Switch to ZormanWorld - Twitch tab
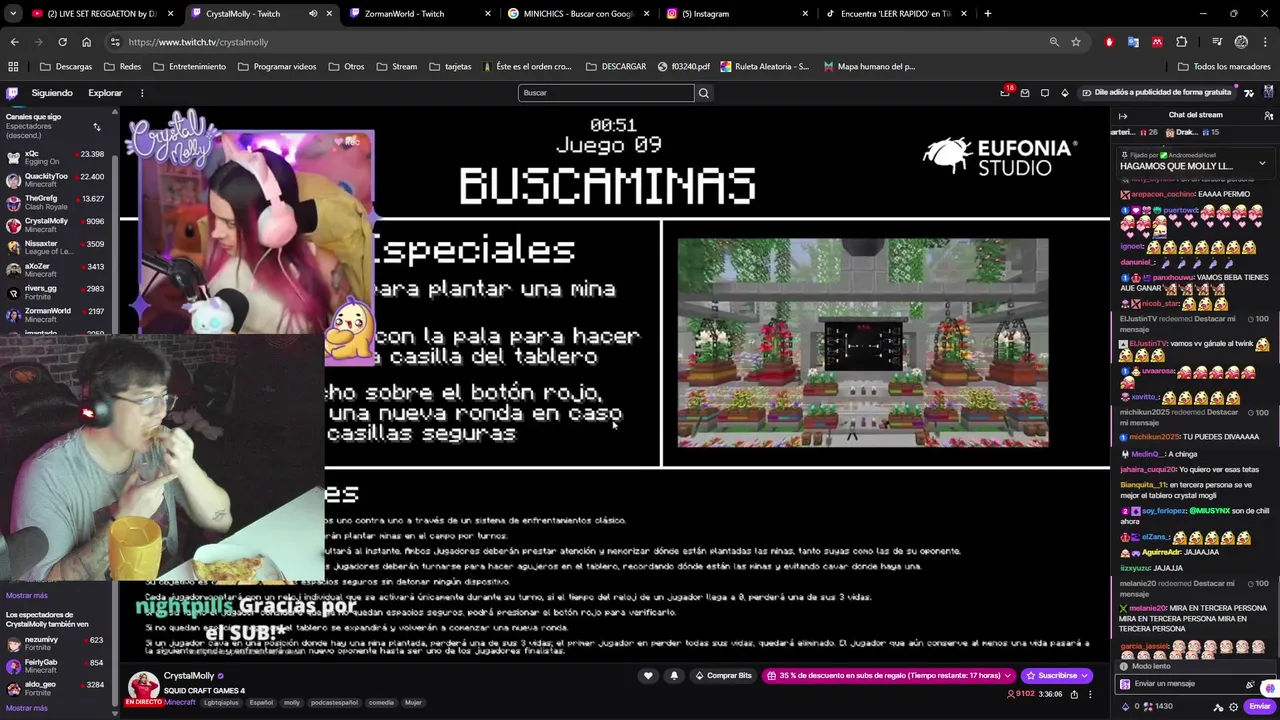This screenshot has width=1280, height=720. (x=418, y=14)
